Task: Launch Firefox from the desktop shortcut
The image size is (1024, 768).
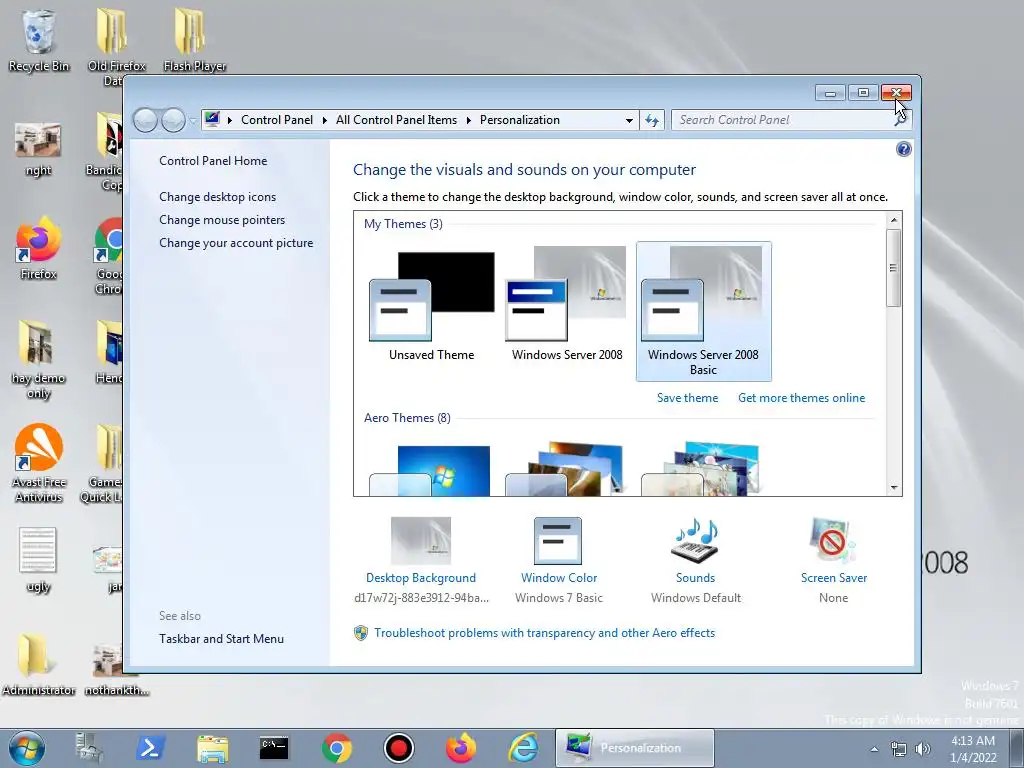Action: (x=39, y=248)
